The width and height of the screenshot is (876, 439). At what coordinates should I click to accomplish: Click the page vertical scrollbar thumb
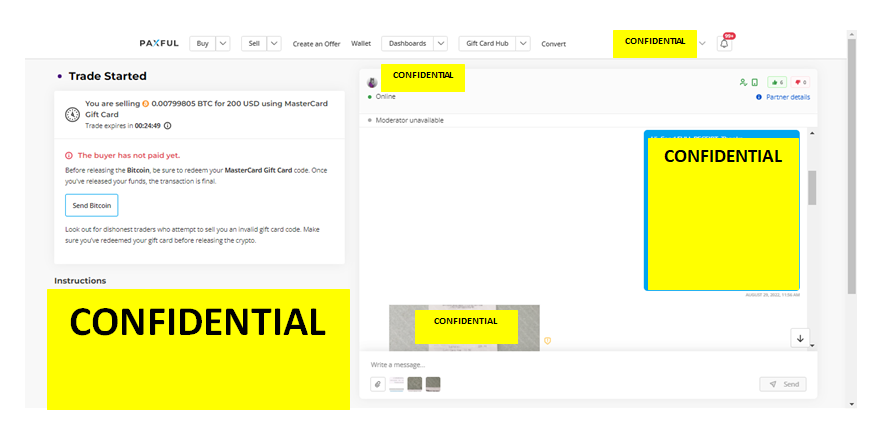click(x=851, y=166)
